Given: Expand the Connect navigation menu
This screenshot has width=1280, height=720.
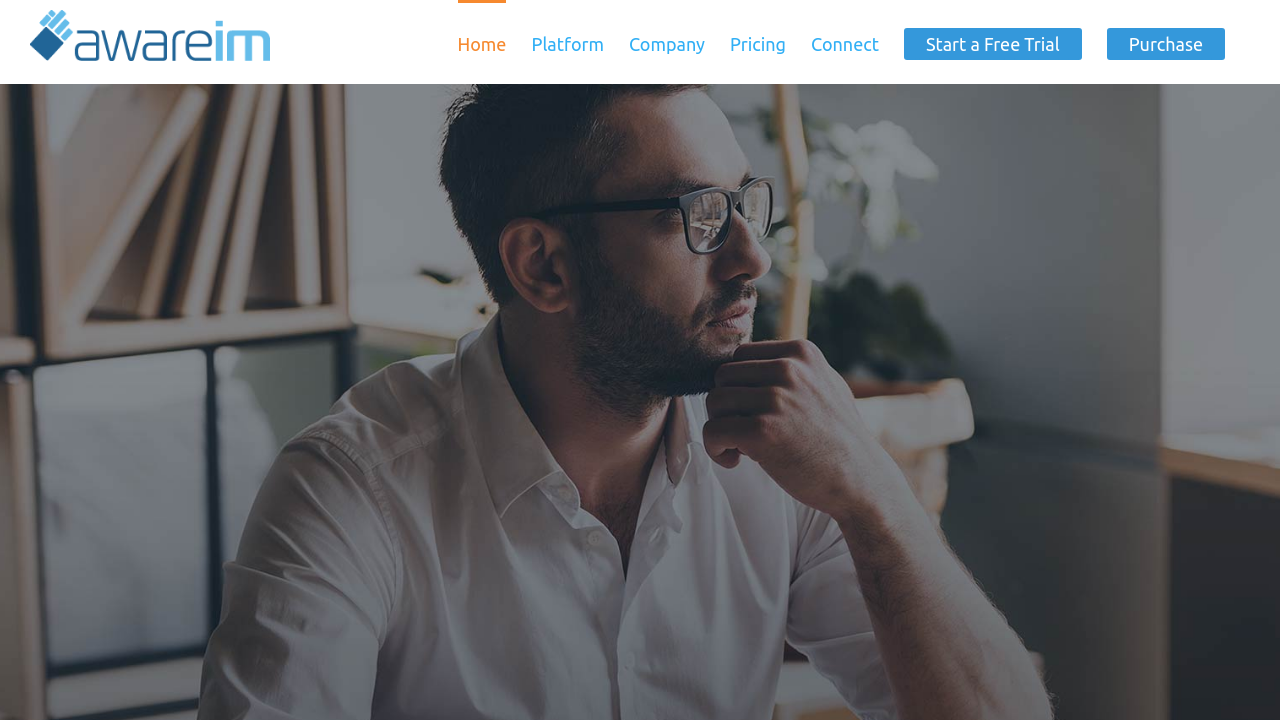Looking at the screenshot, I should click(x=845, y=44).
